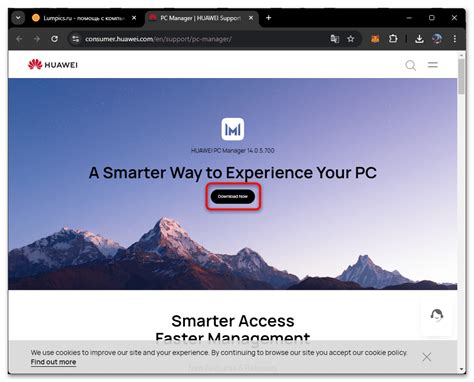Click the page vertical scrollbar thumb
The image size is (474, 382).
point(461,76)
